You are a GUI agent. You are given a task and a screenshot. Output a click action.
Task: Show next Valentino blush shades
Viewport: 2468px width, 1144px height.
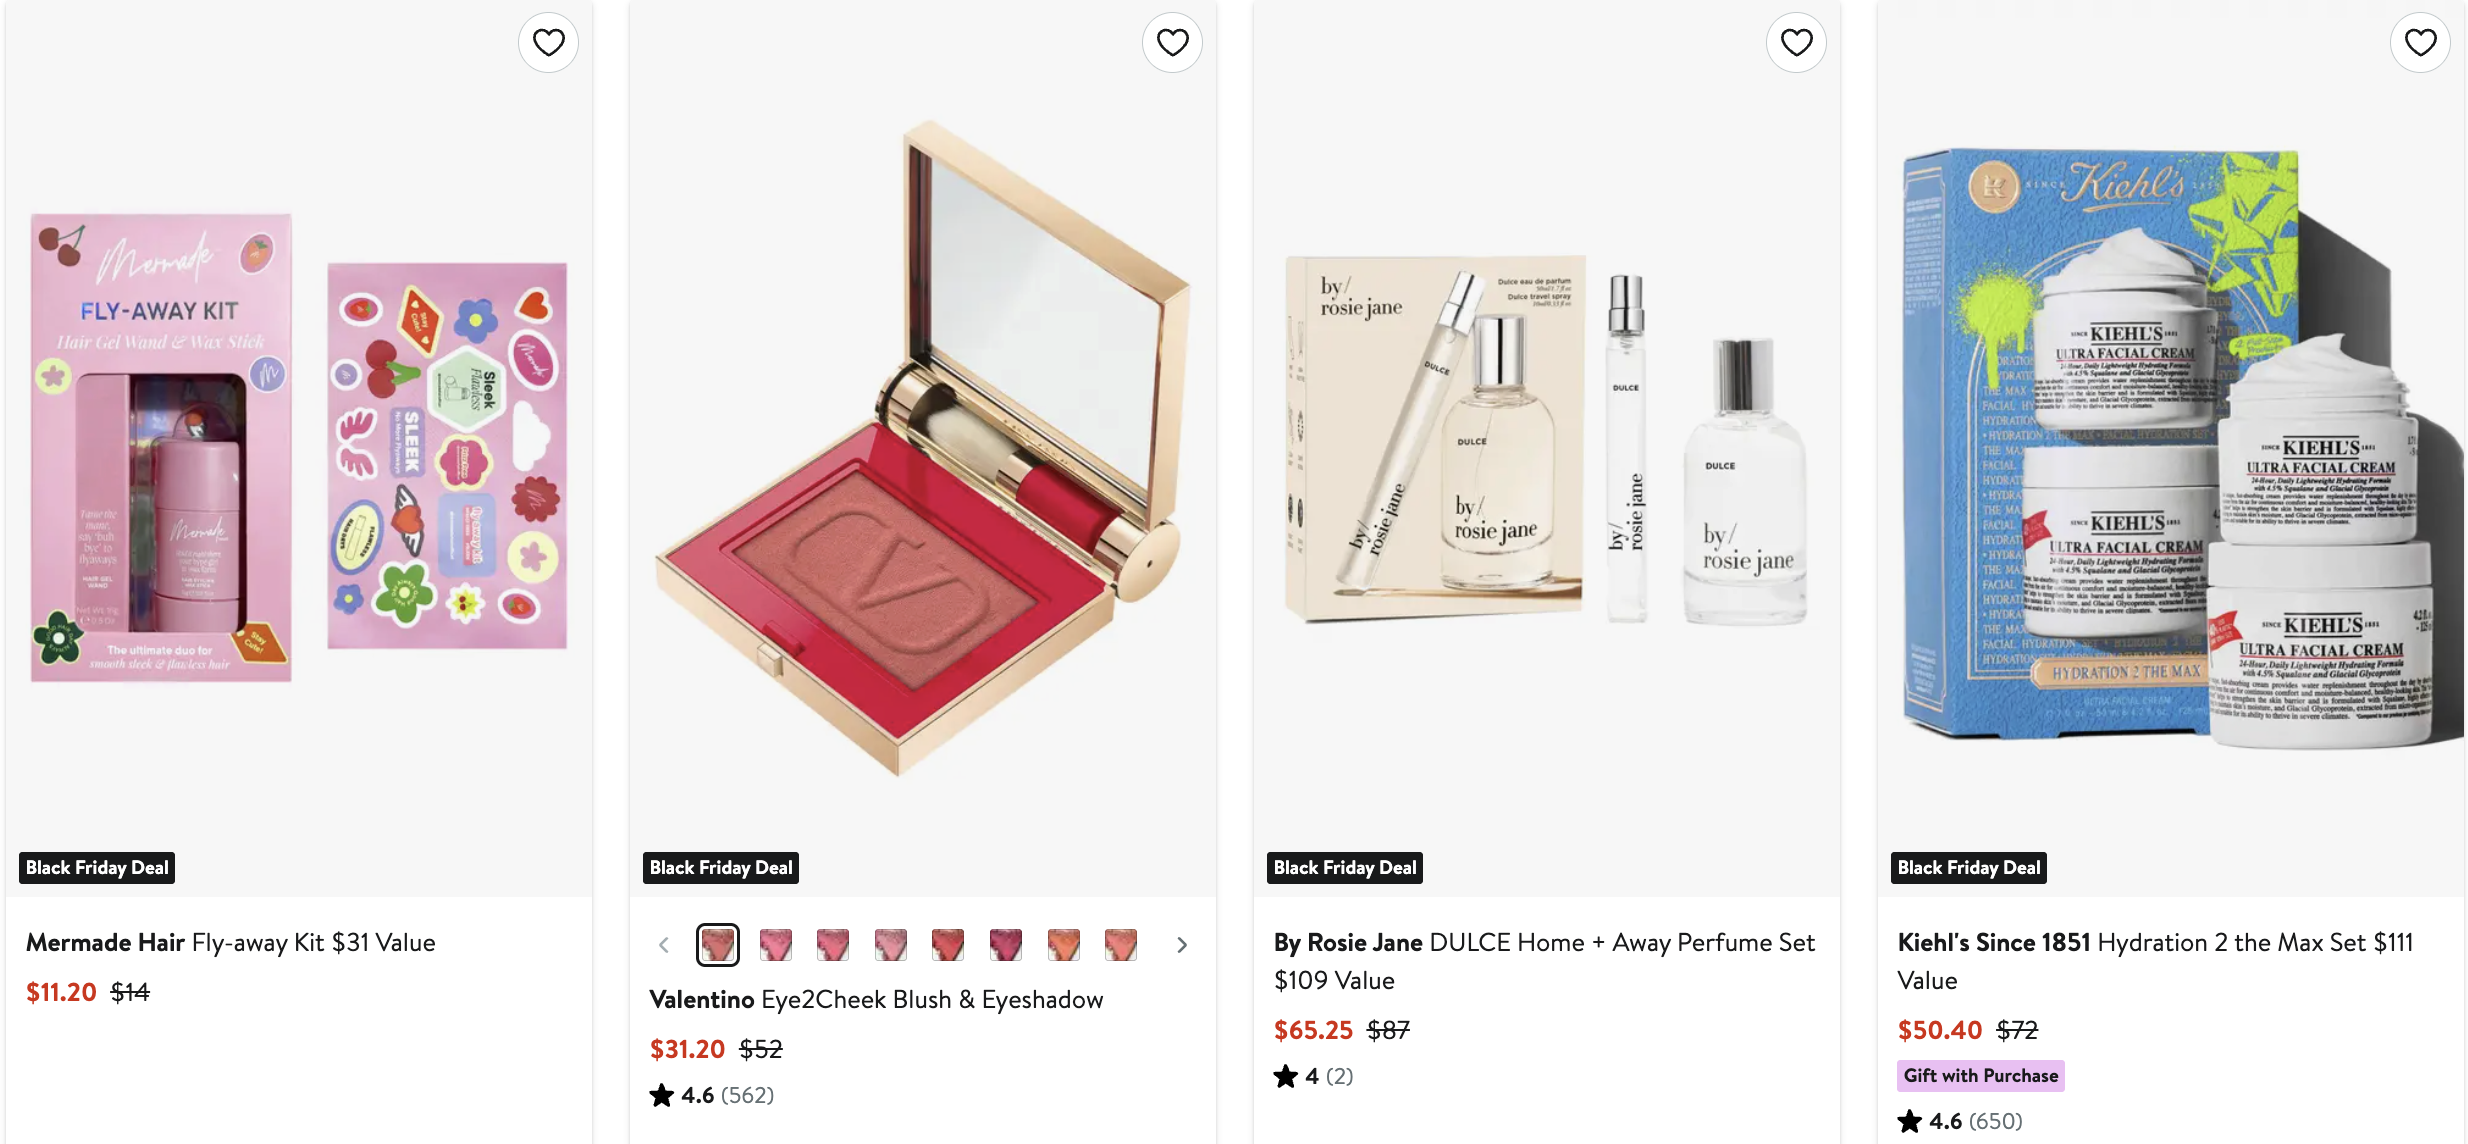pyautogui.click(x=1182, y=945)
